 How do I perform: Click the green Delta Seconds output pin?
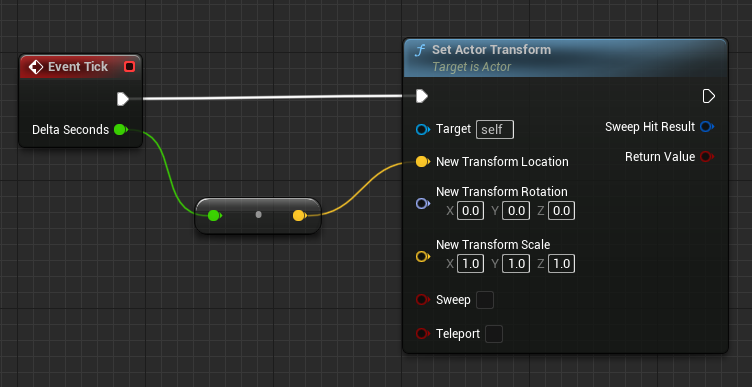tap(120, 129)
